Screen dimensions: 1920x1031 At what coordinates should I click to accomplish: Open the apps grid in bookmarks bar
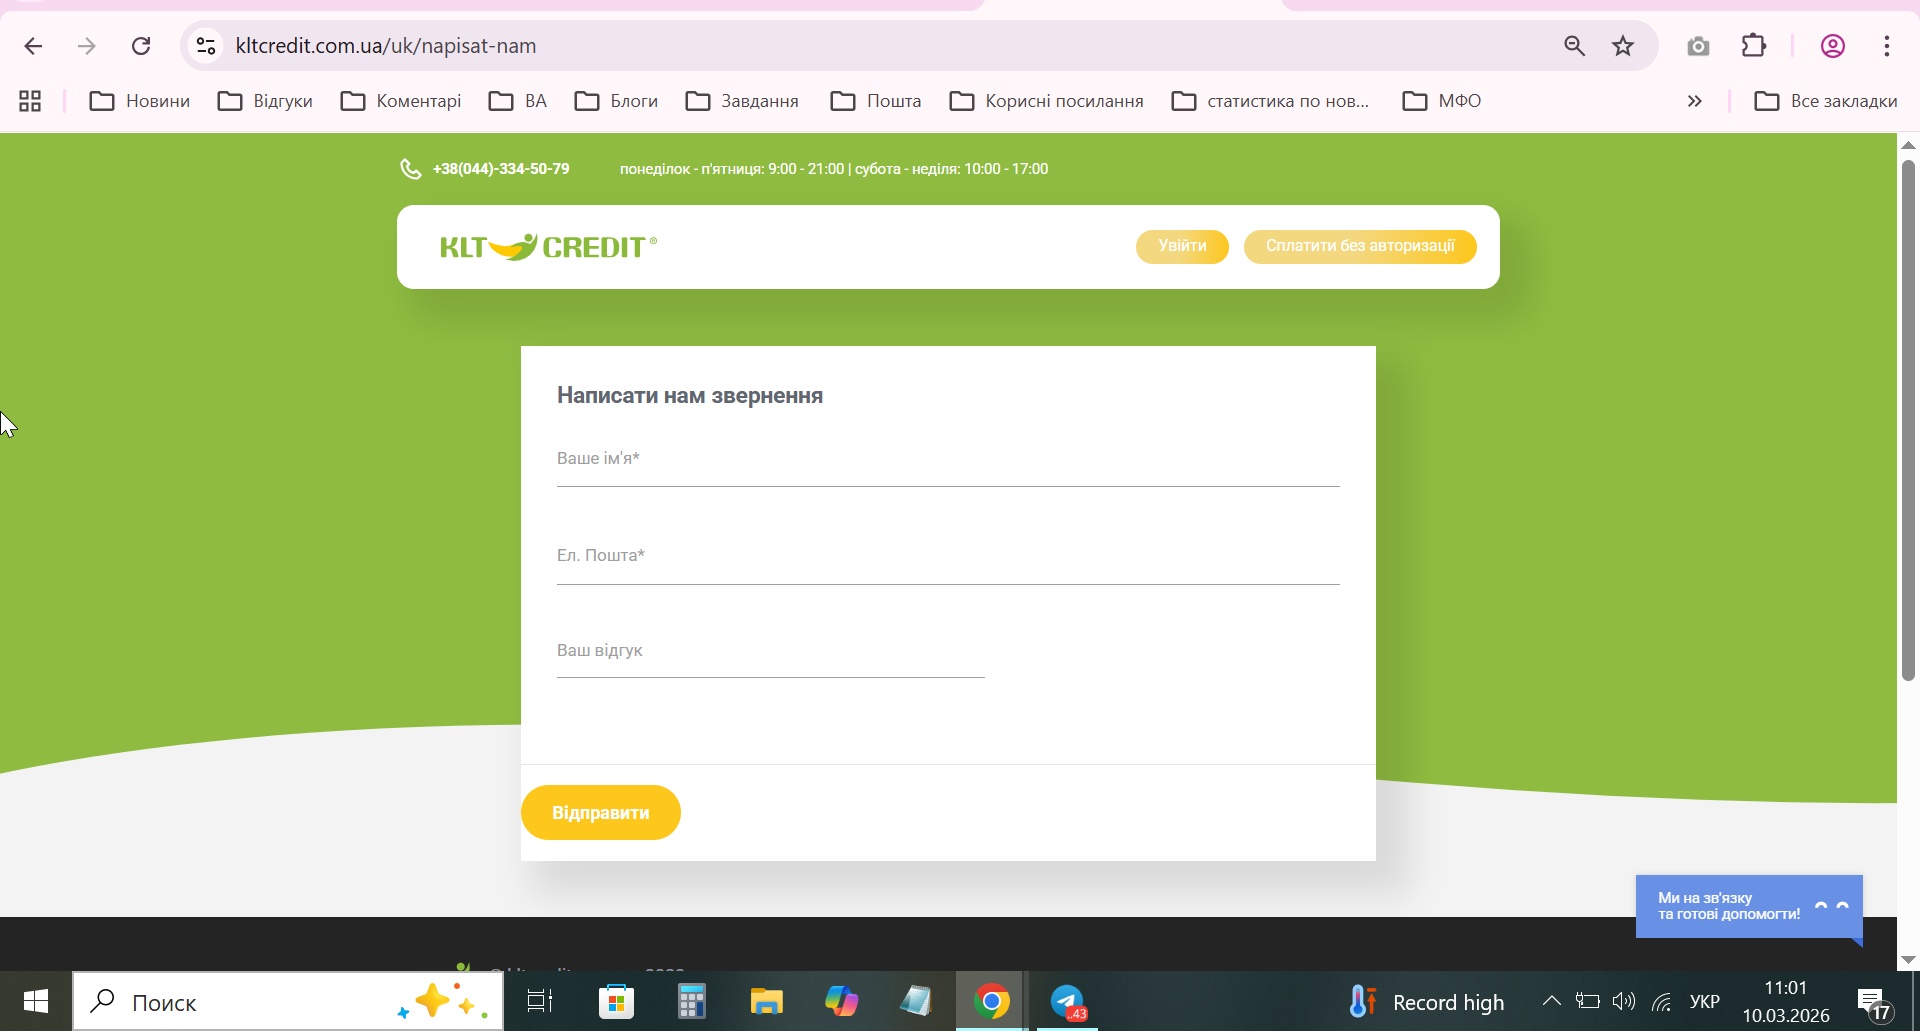(x=30, y=101)
